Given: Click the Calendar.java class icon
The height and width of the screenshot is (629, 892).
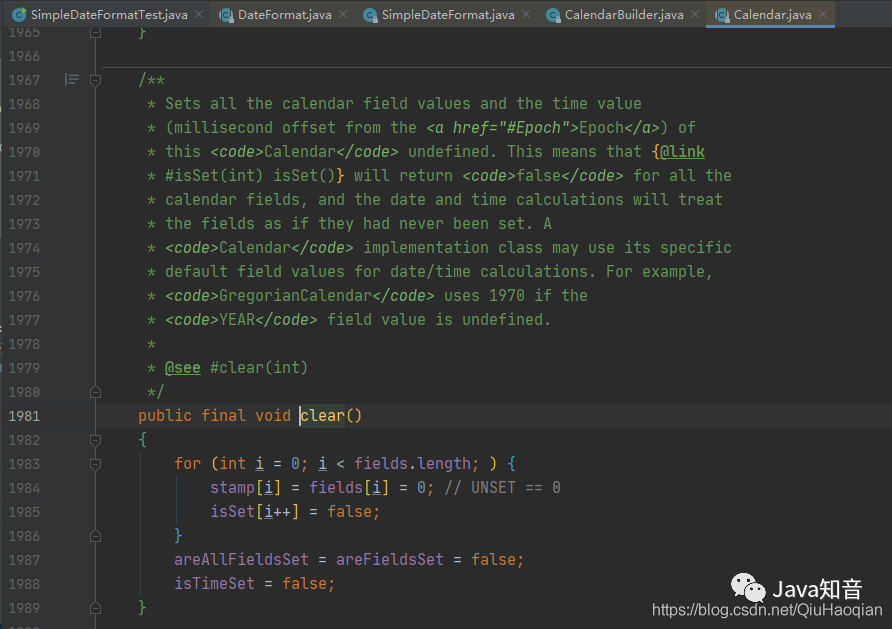Looking at the screenshot, I should coord(722,15).
